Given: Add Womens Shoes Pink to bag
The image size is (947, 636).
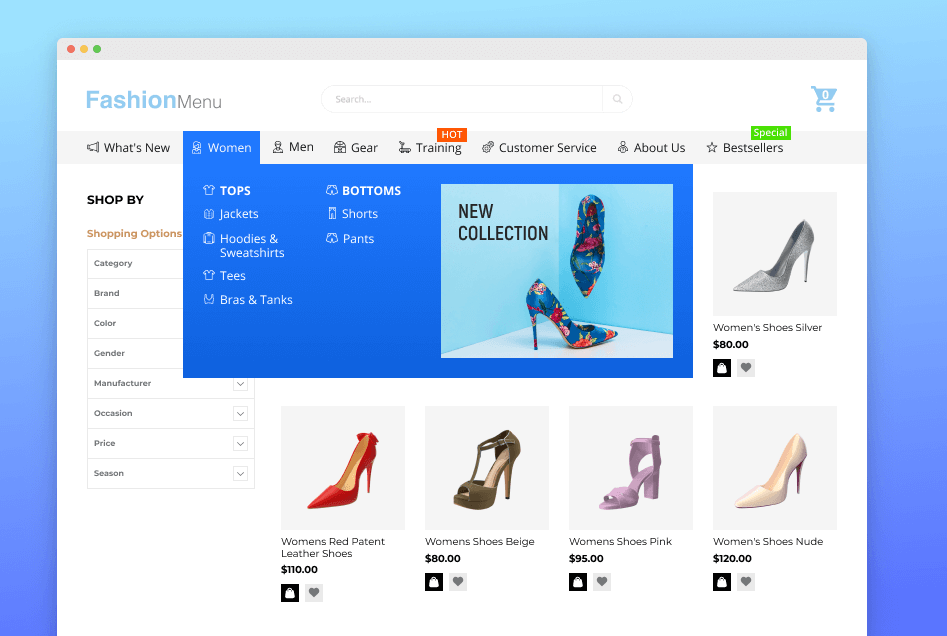Looking at the screenshot, I should tap(578, 582).
